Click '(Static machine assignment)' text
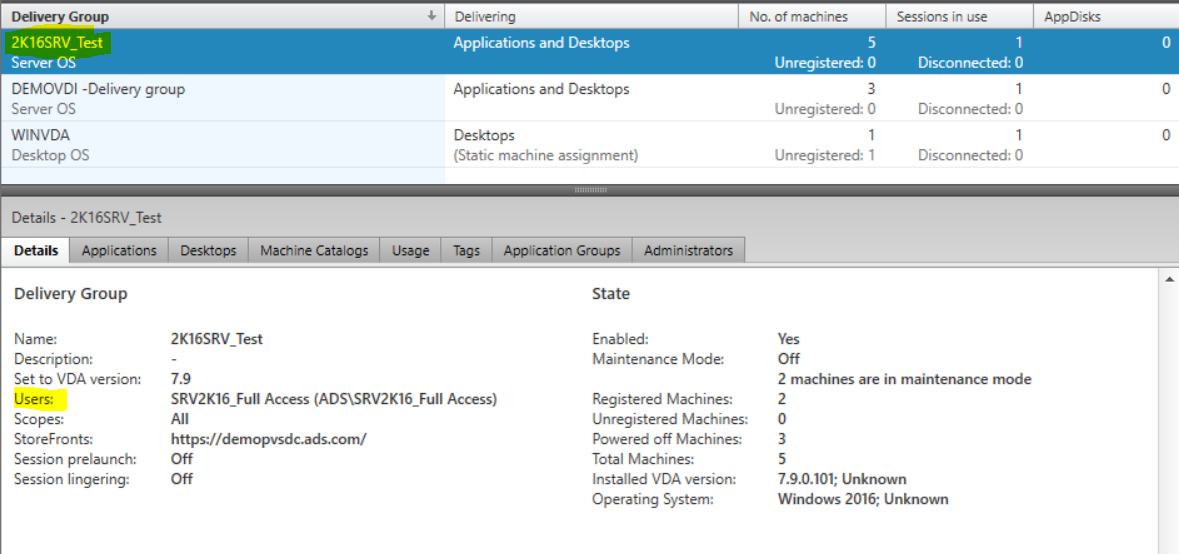Screen dimensions: 1179x554 pos(546,156)
